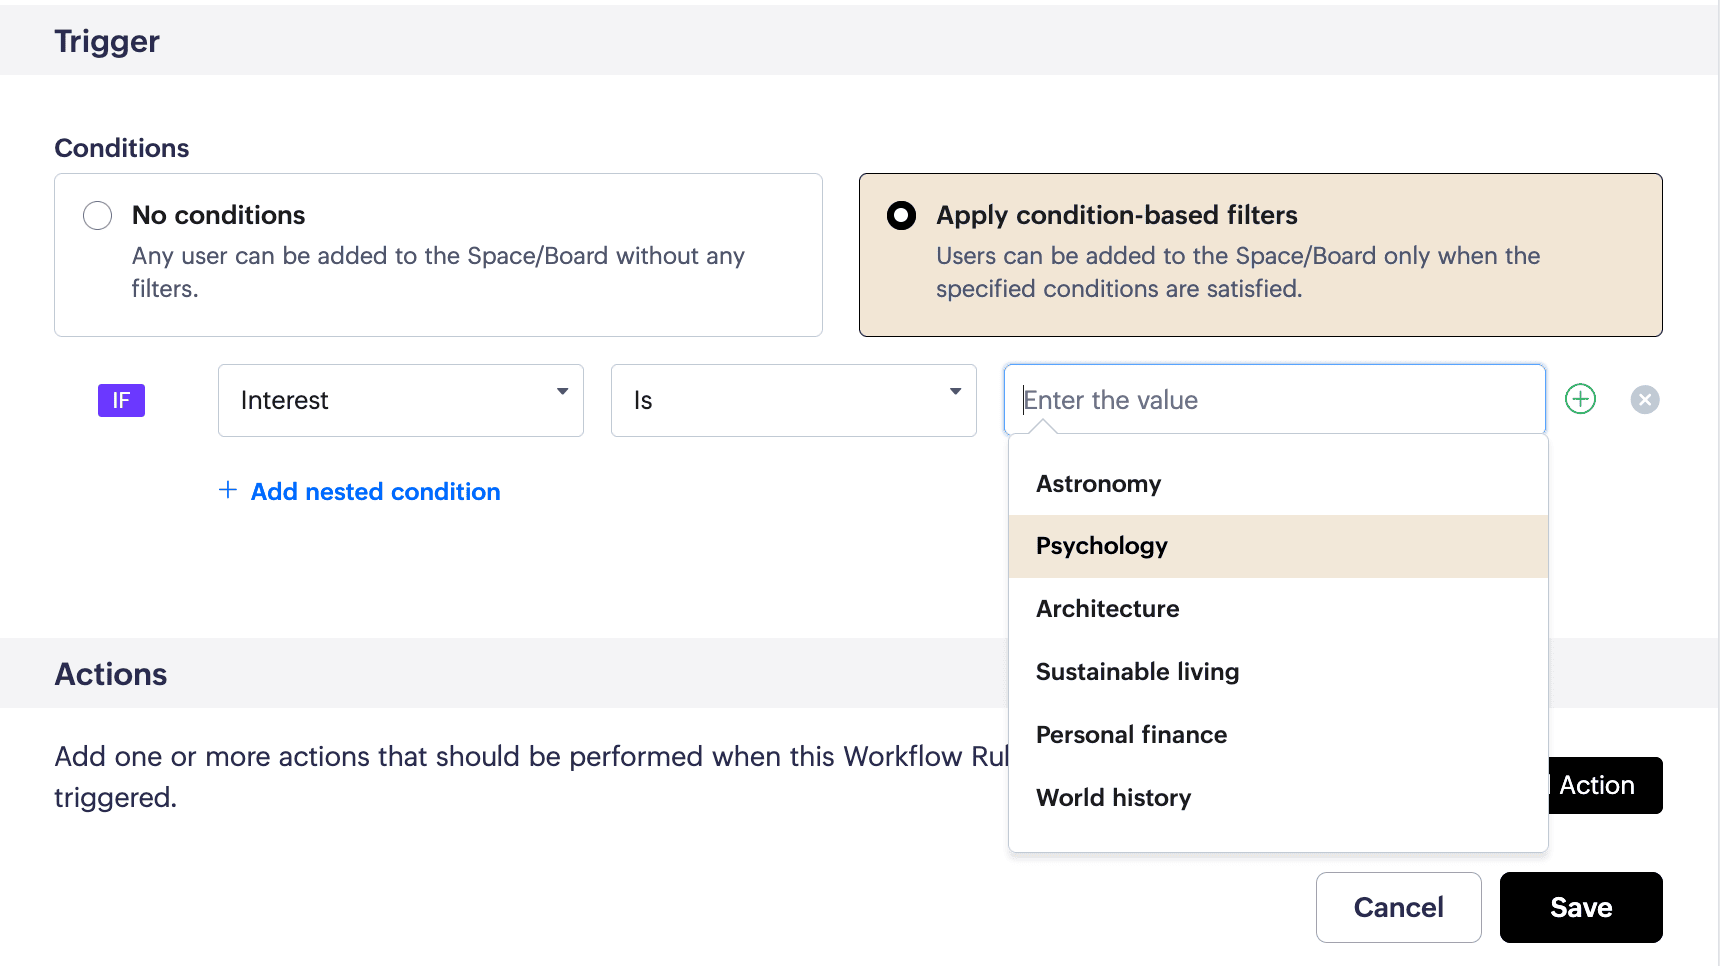Pick Personal finance from the dropdown list
The height and width of the screenshot is (966, 1720).
point(1131,735)
